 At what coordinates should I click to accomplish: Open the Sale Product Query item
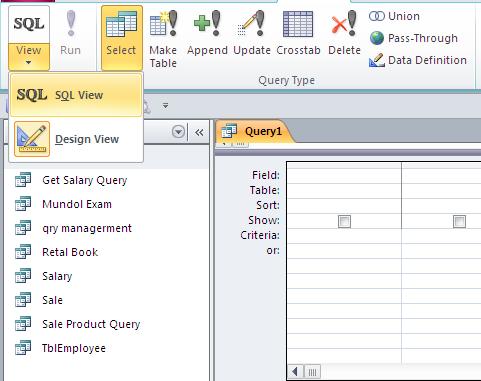[x=91, y=324]
